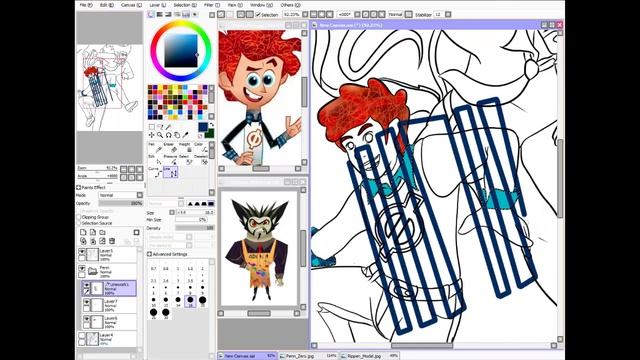Select the Color linework tool
Viewport: 640px width, 360px height.
click(200, 148)
